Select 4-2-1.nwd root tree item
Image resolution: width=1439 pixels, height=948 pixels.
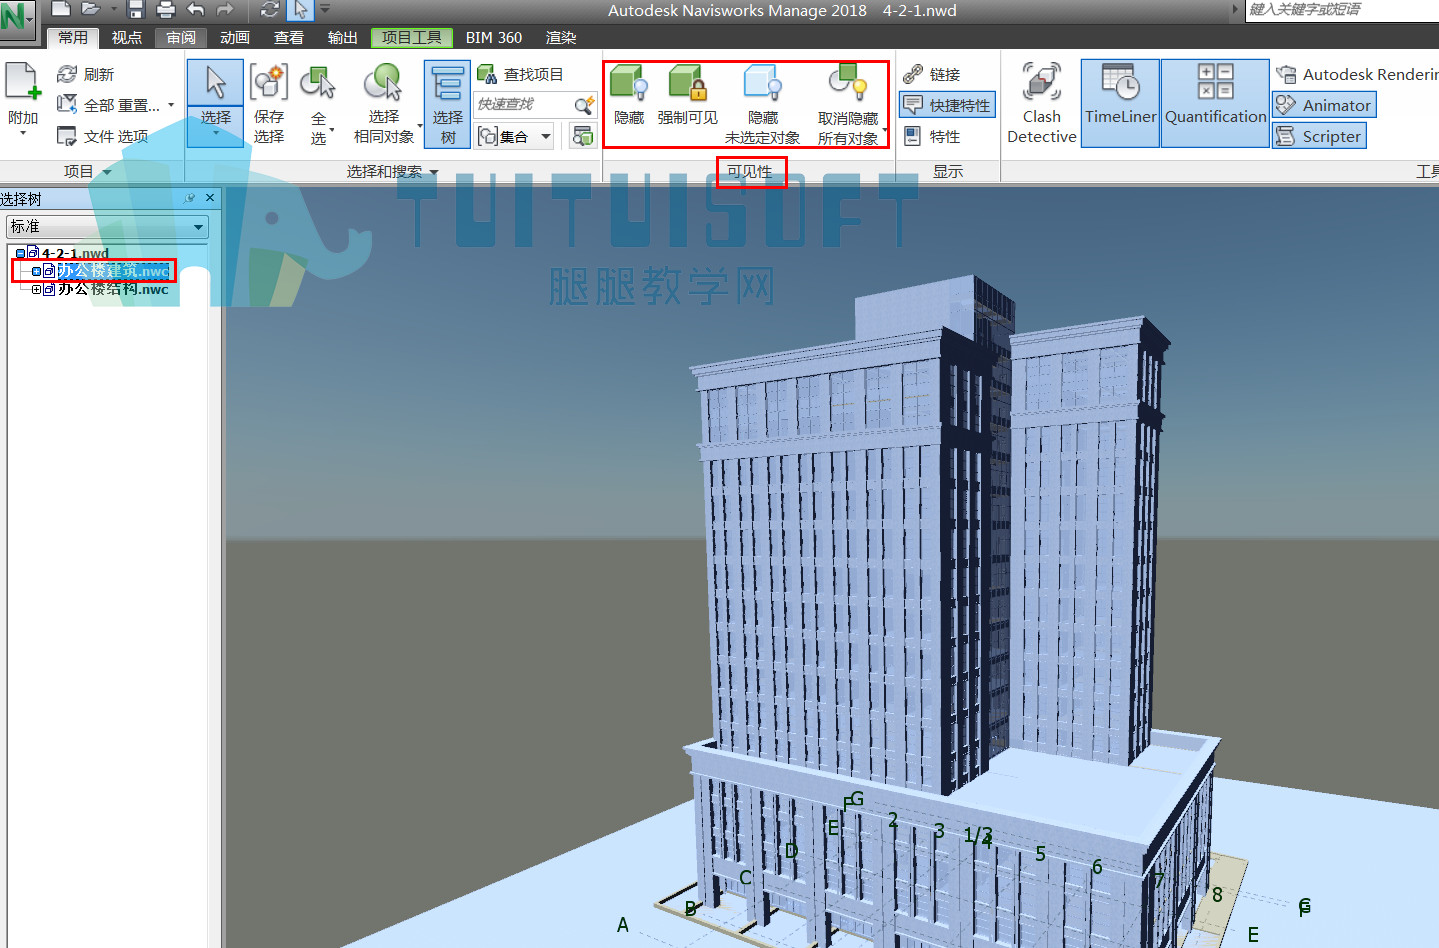75,253
